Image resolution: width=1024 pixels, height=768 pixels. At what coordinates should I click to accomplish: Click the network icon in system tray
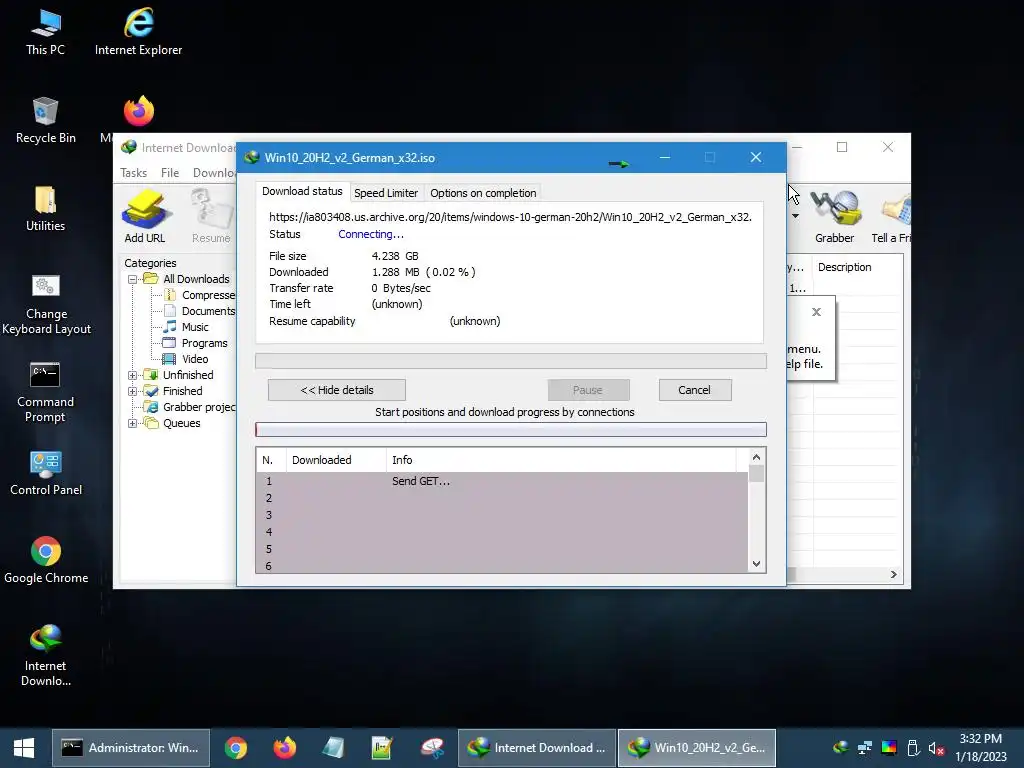[865, 748]
